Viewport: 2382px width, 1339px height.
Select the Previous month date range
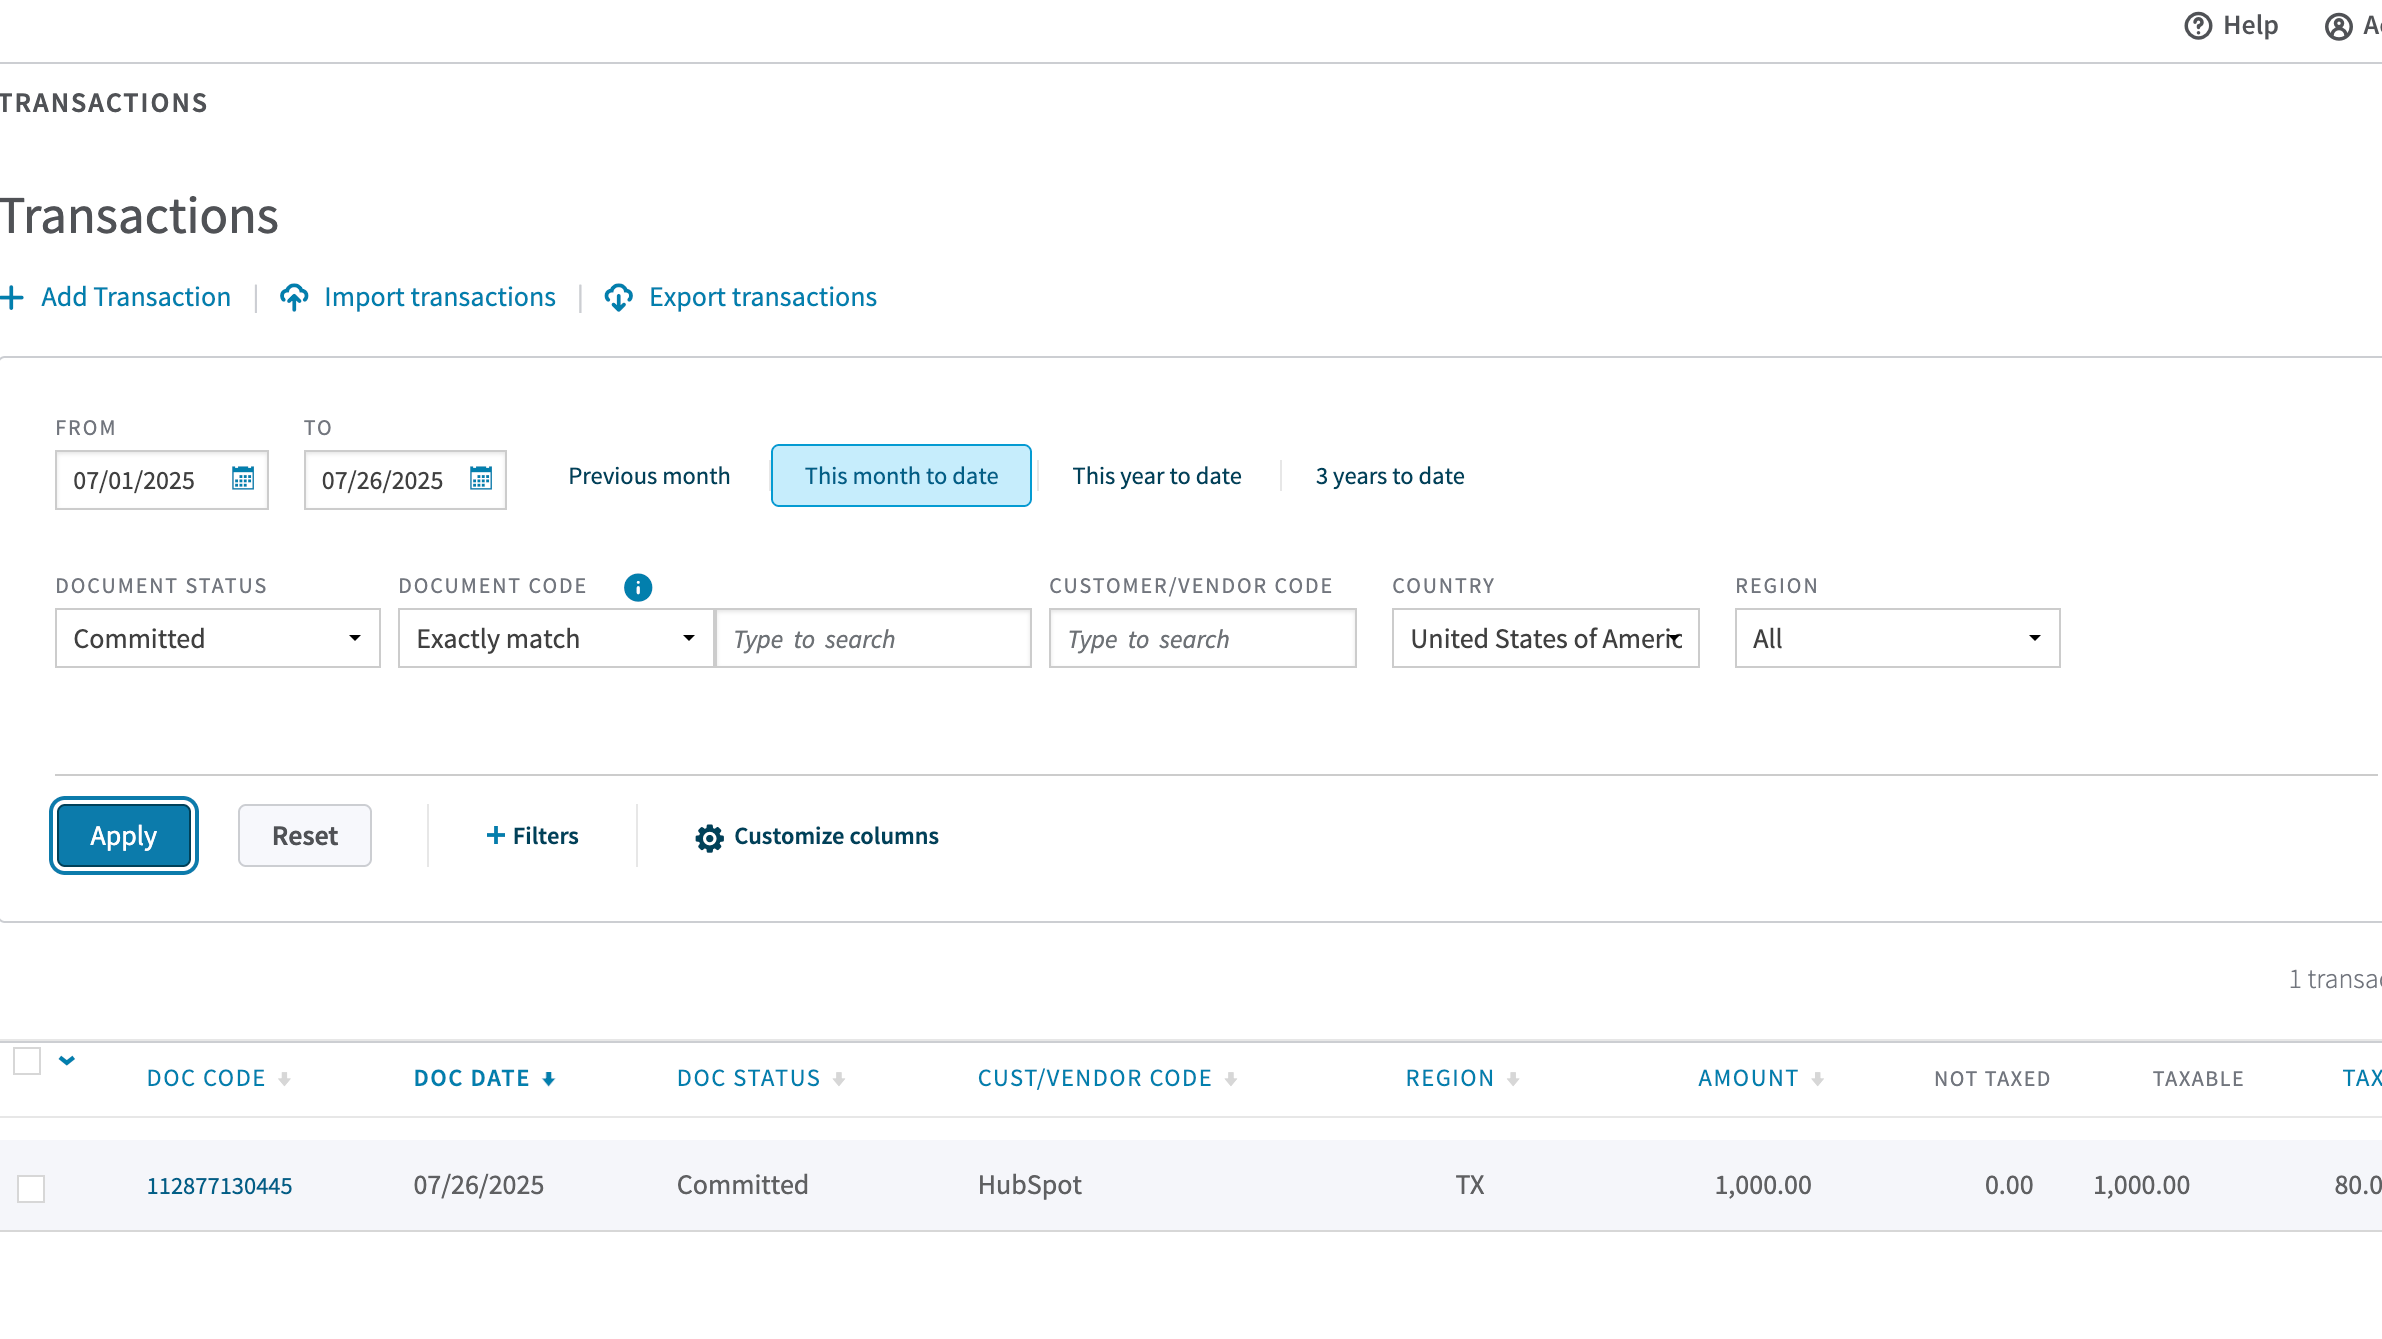[649, 477]
